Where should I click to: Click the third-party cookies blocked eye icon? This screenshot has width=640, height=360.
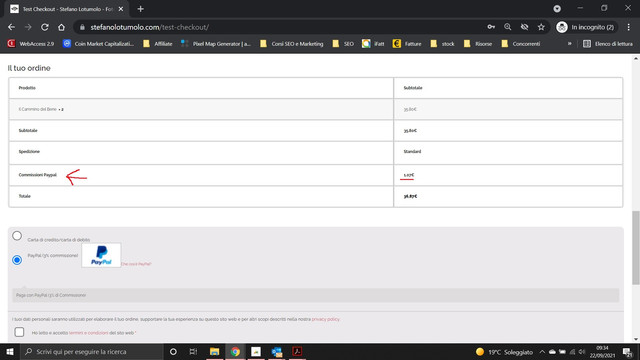pyautogui.click(x=524, y=27)
